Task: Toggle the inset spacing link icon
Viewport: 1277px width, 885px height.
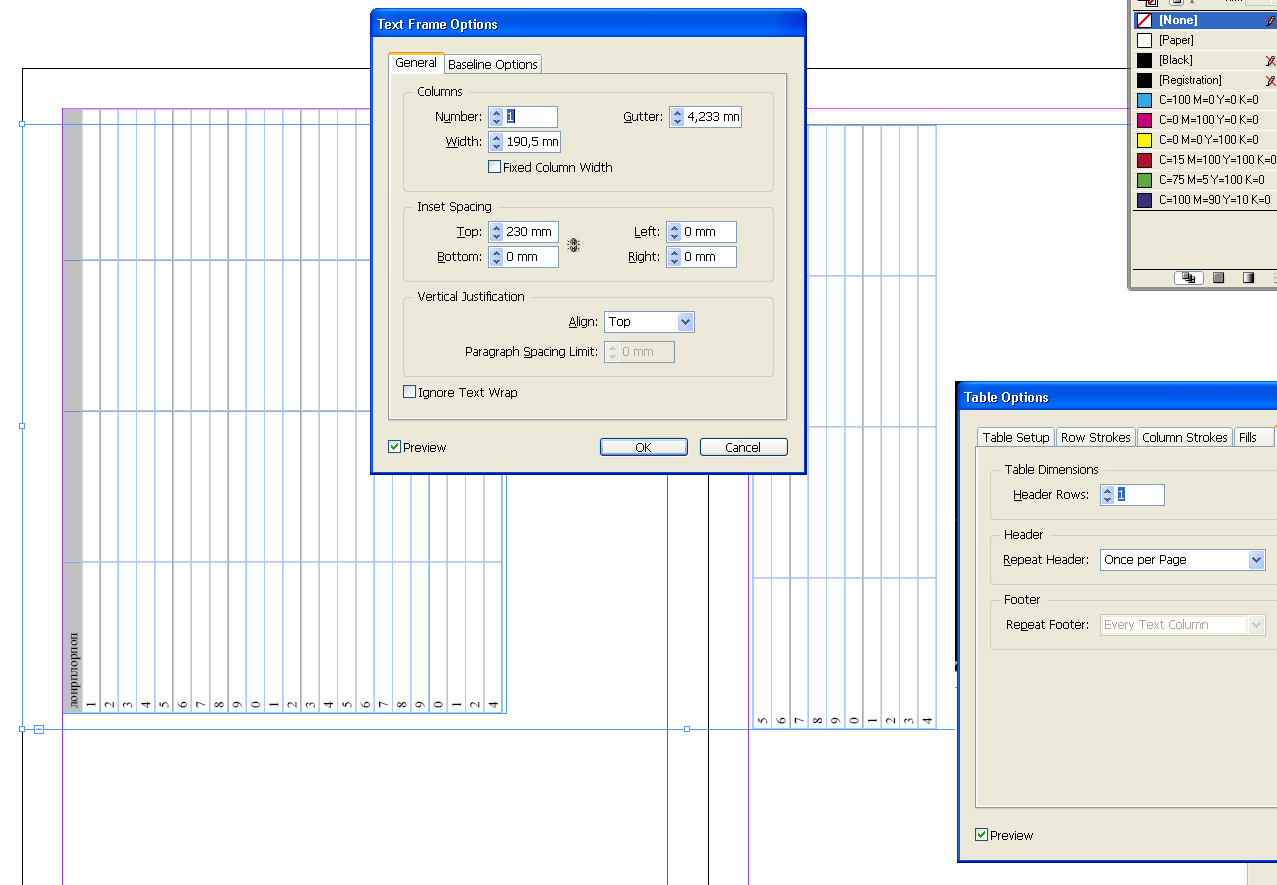Action: coord(574,245)
